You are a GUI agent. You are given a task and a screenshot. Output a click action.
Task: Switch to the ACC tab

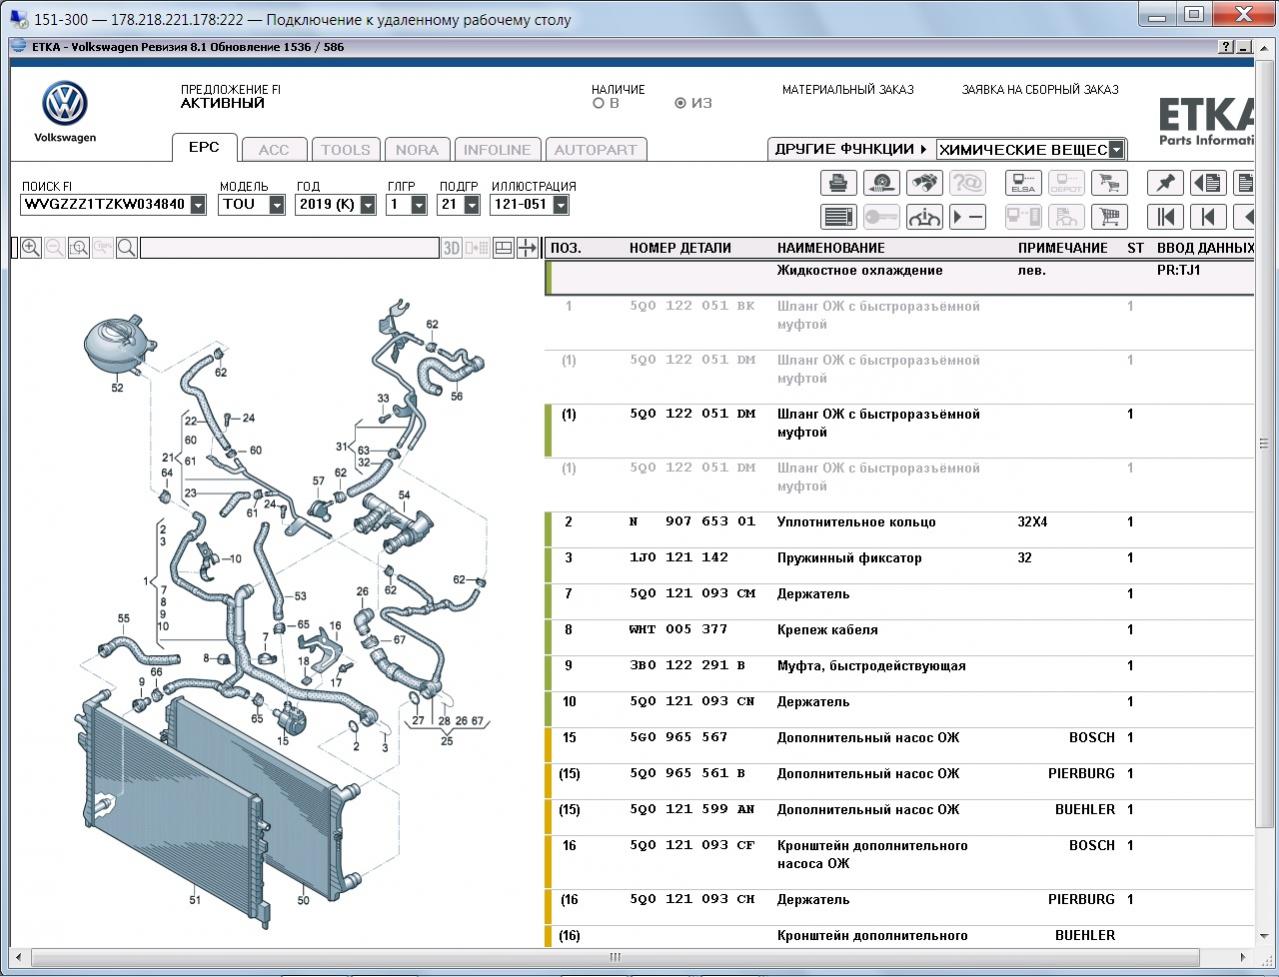(x=274, y=150)
